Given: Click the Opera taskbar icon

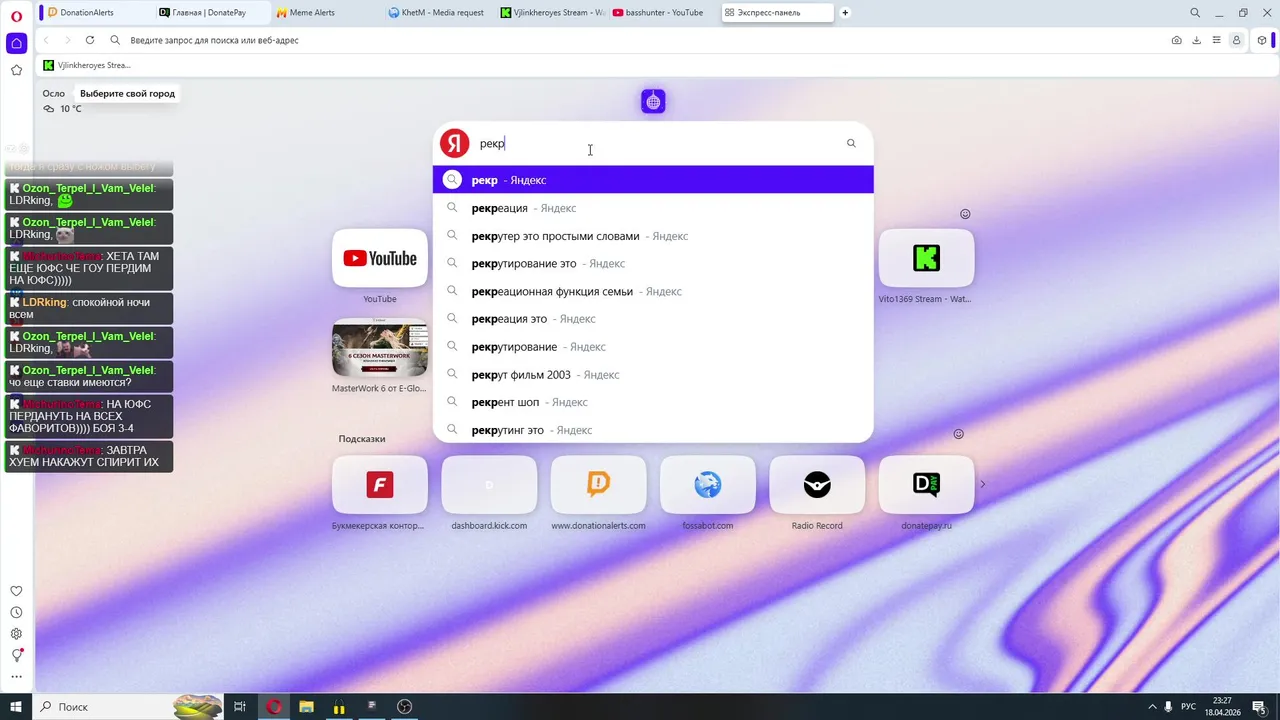Looking at the screenshot, I should [273, 706].
